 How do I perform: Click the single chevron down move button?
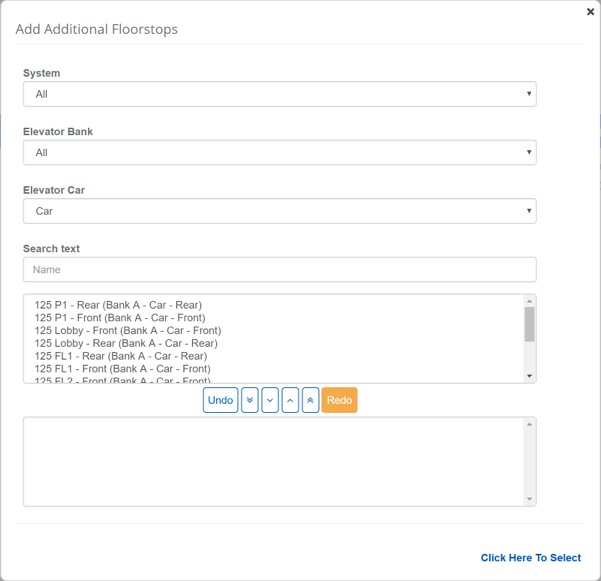click(x=270, y=400)
